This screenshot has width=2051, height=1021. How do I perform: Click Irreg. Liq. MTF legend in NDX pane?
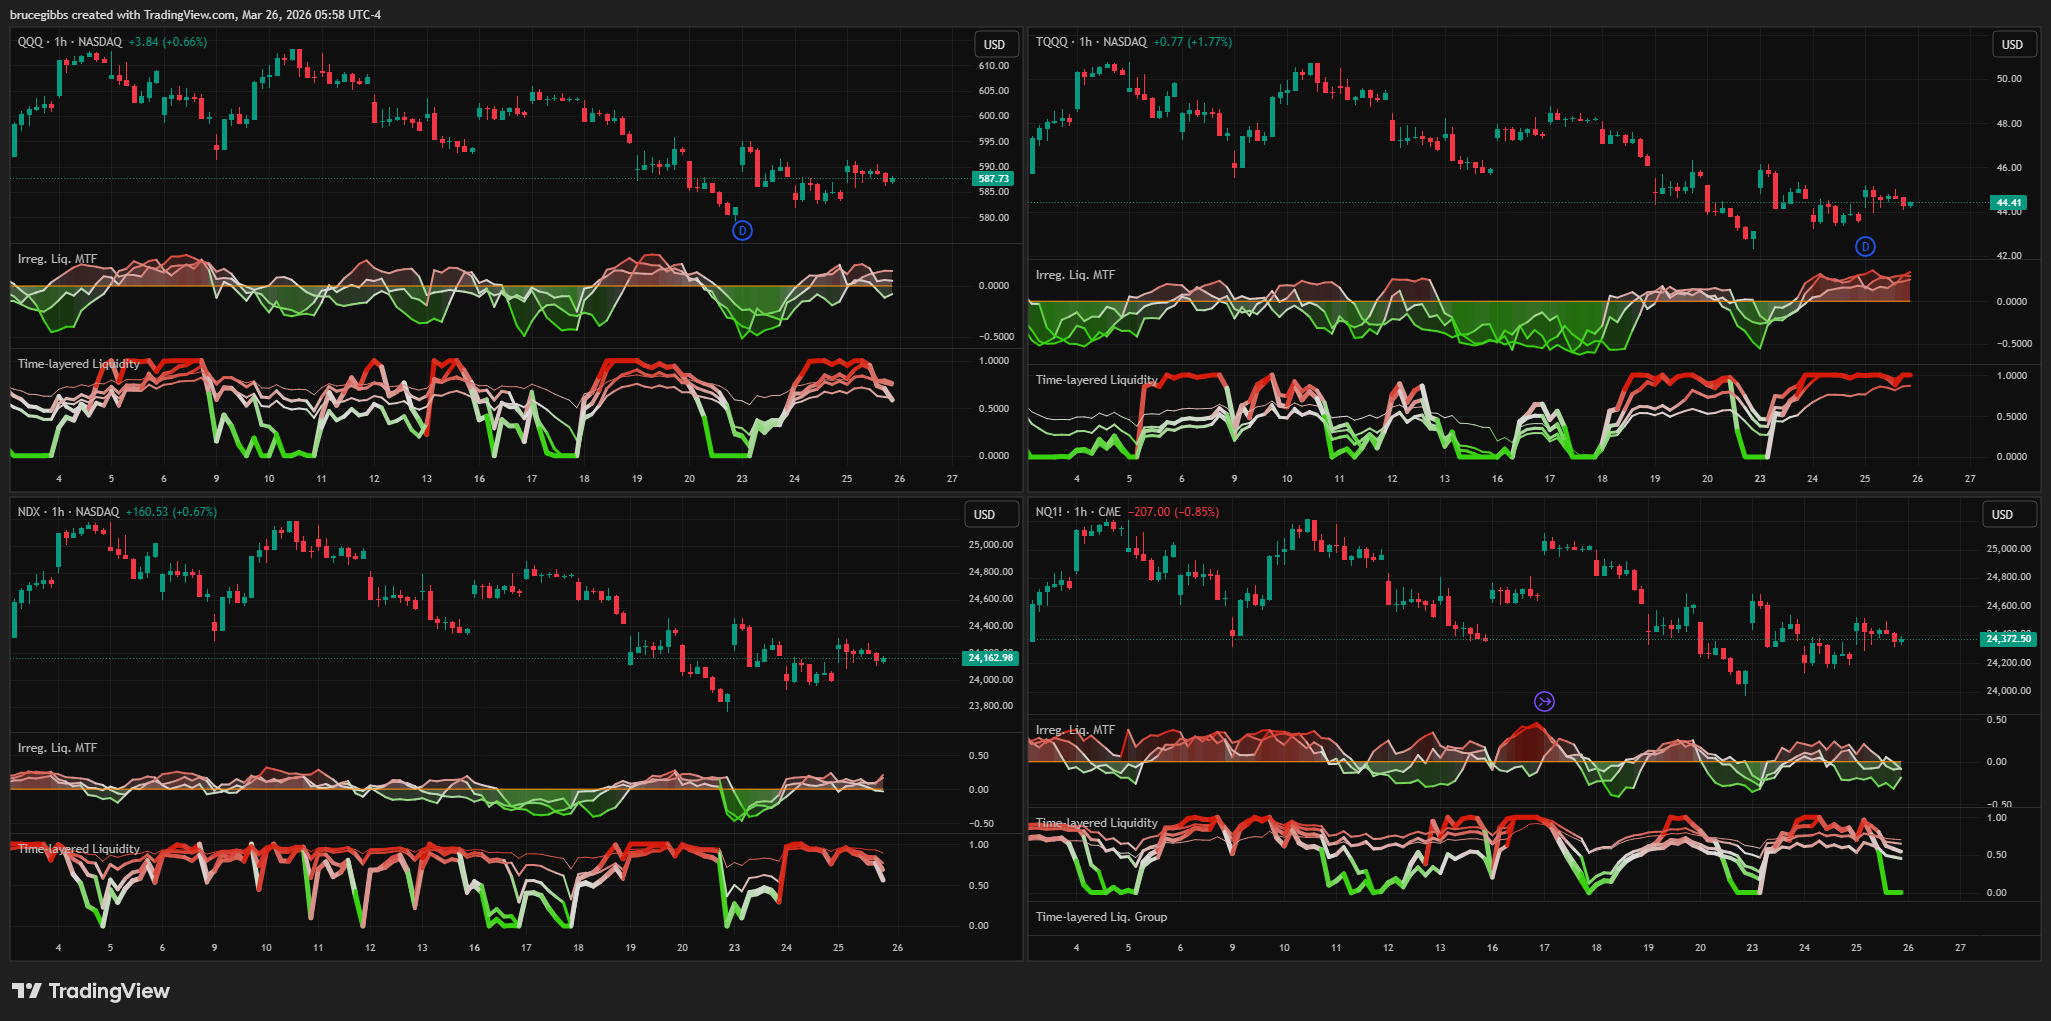[57, 748]
